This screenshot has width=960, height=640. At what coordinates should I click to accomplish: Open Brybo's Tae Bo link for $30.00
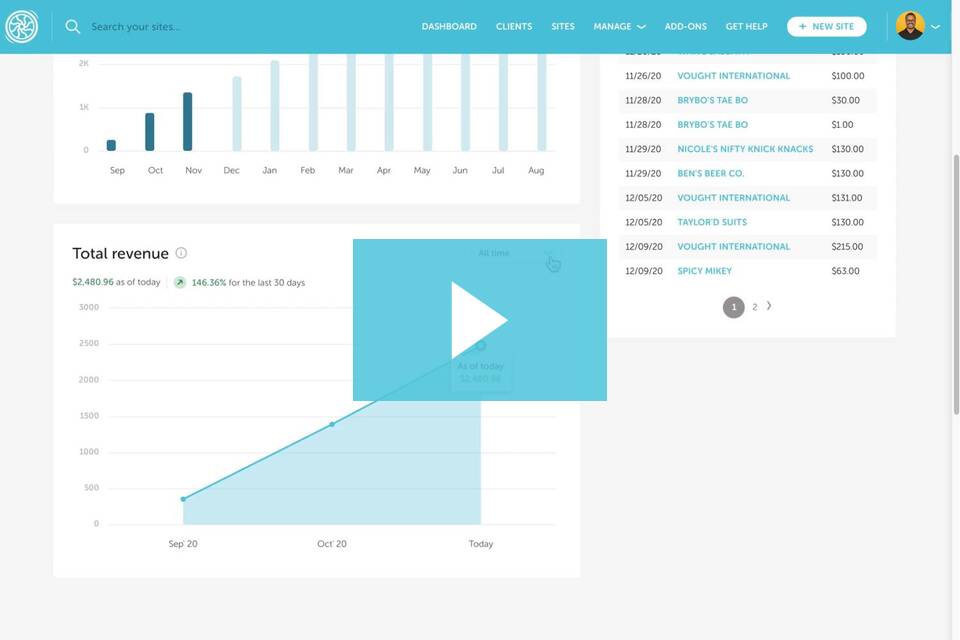[x=713, y=100]
